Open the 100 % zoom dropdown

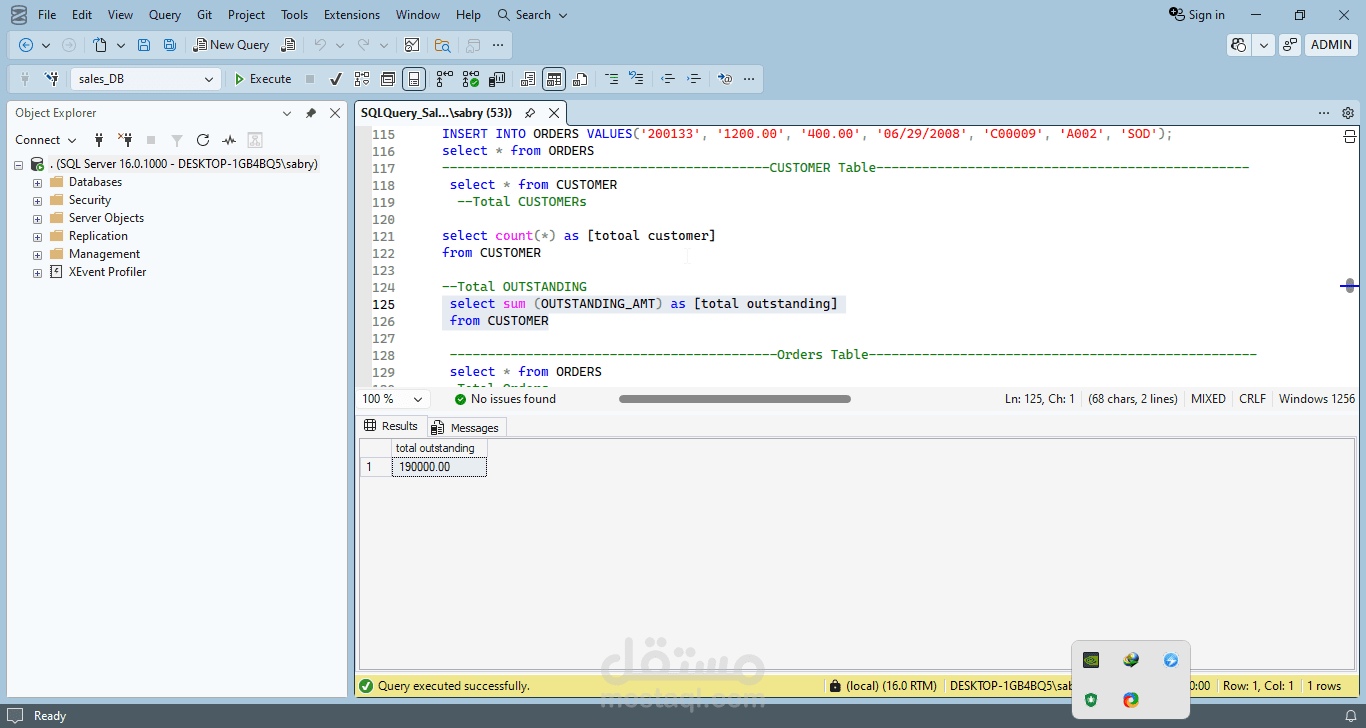click(417, 399)
